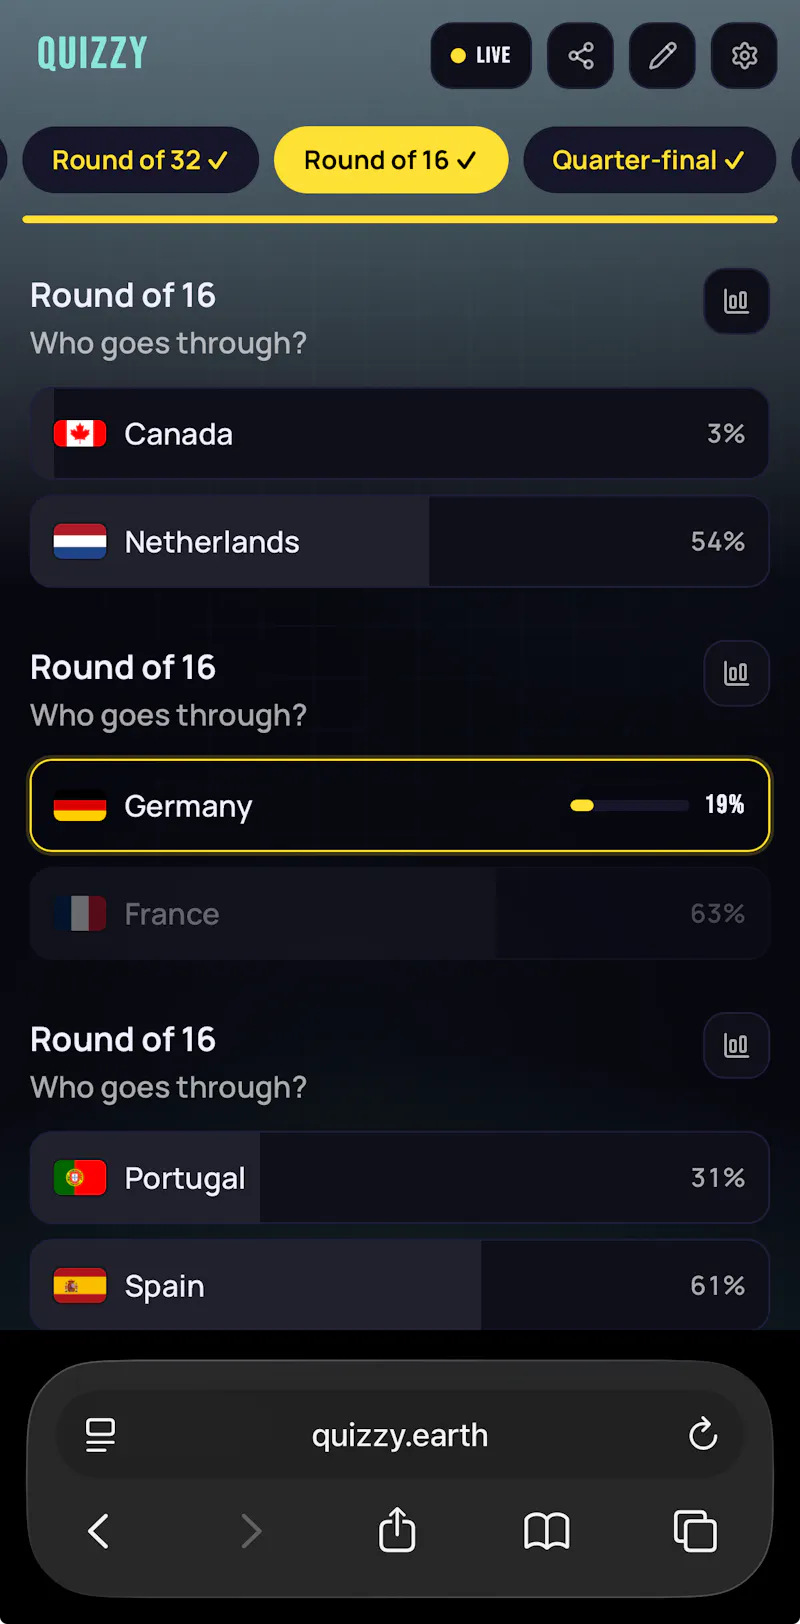Screen dimensions: 800x1624
Task: Show chart stats for Canada–Netherlands match
Action: pyautogui.click(x=737, y=301)
